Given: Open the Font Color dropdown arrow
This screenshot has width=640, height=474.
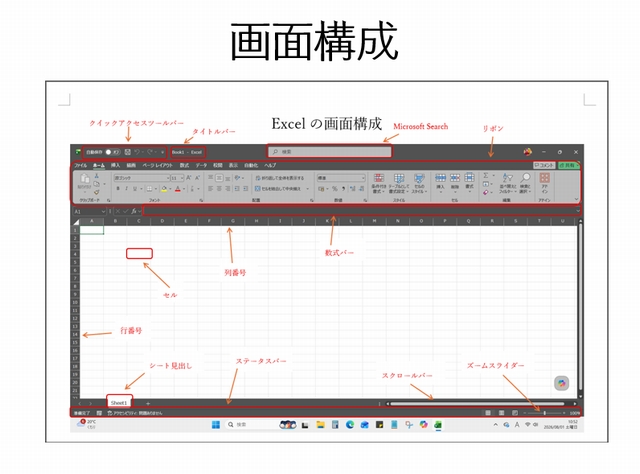Looking at the screenshot, I should pos(184,189).
